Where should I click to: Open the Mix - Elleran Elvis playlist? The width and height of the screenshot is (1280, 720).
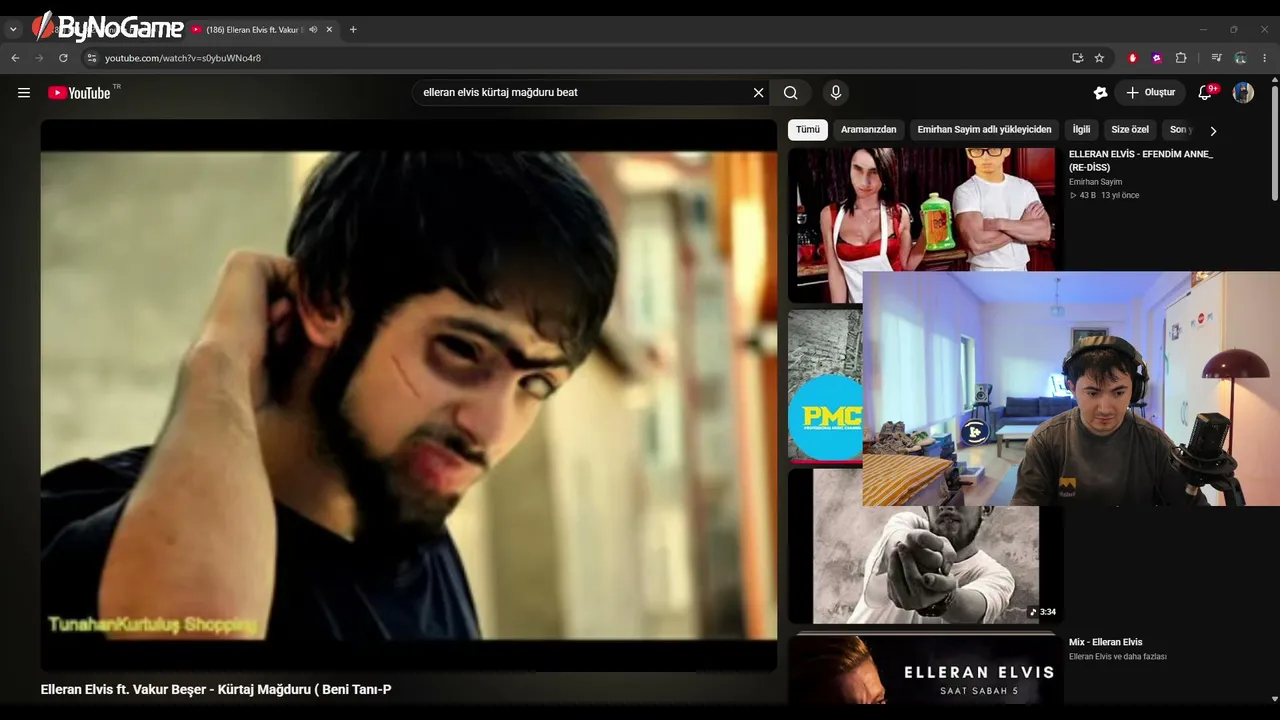click(x=1105, y=642)
